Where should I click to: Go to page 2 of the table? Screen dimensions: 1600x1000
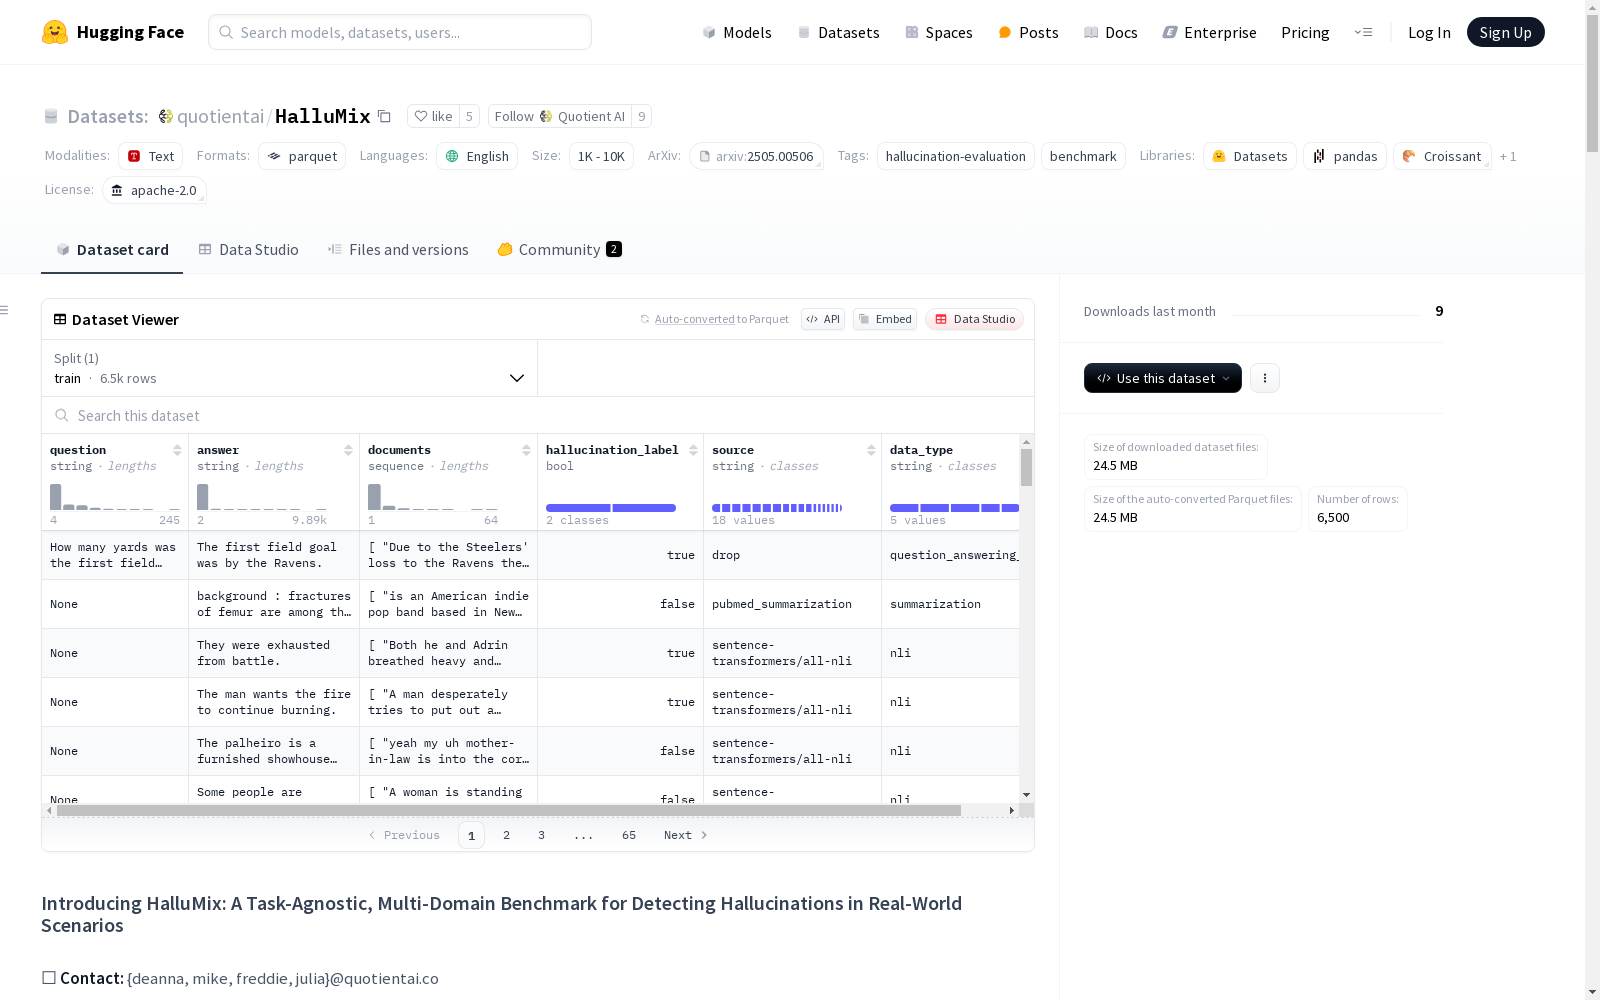pyautogui.click(x=507, y=835)
